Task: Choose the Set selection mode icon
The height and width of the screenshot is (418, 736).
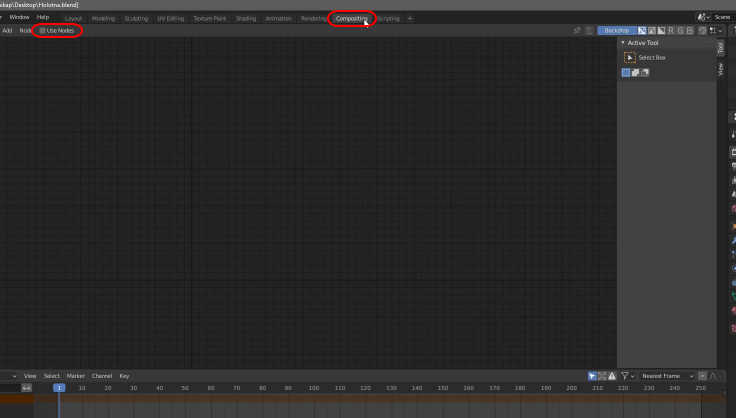Action: tap(626, 73)
